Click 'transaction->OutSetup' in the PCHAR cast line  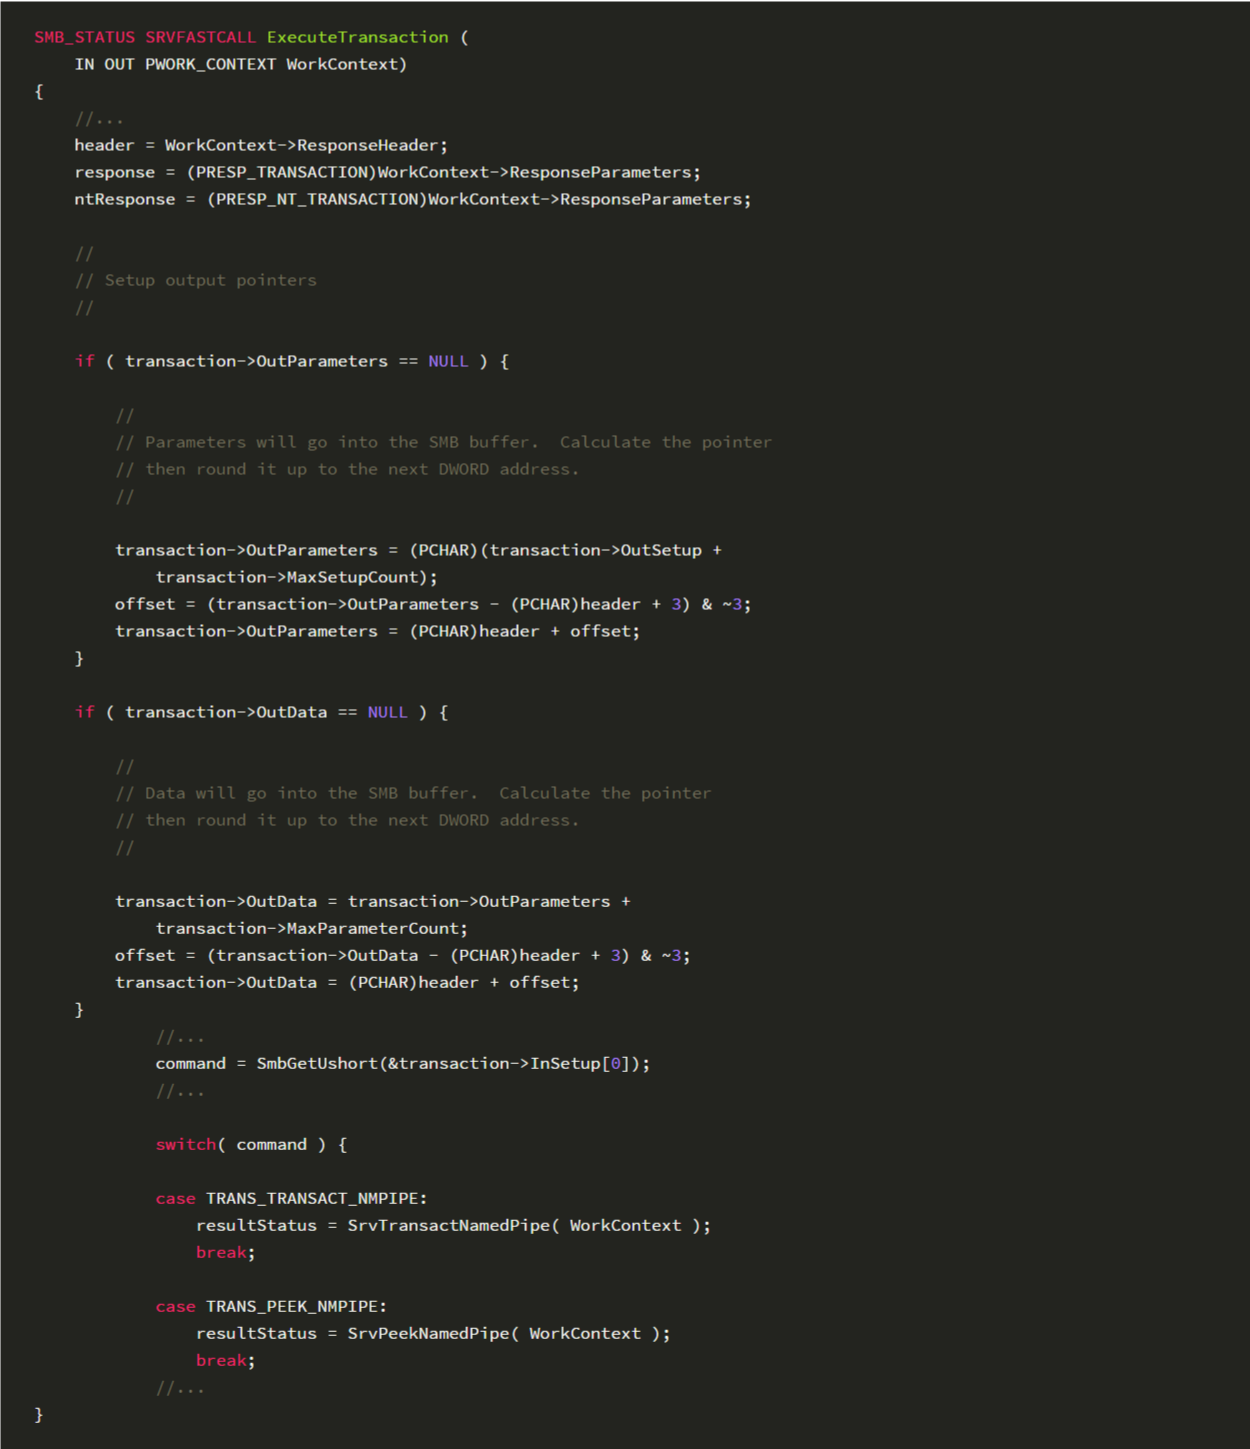(x=595, y=550)
